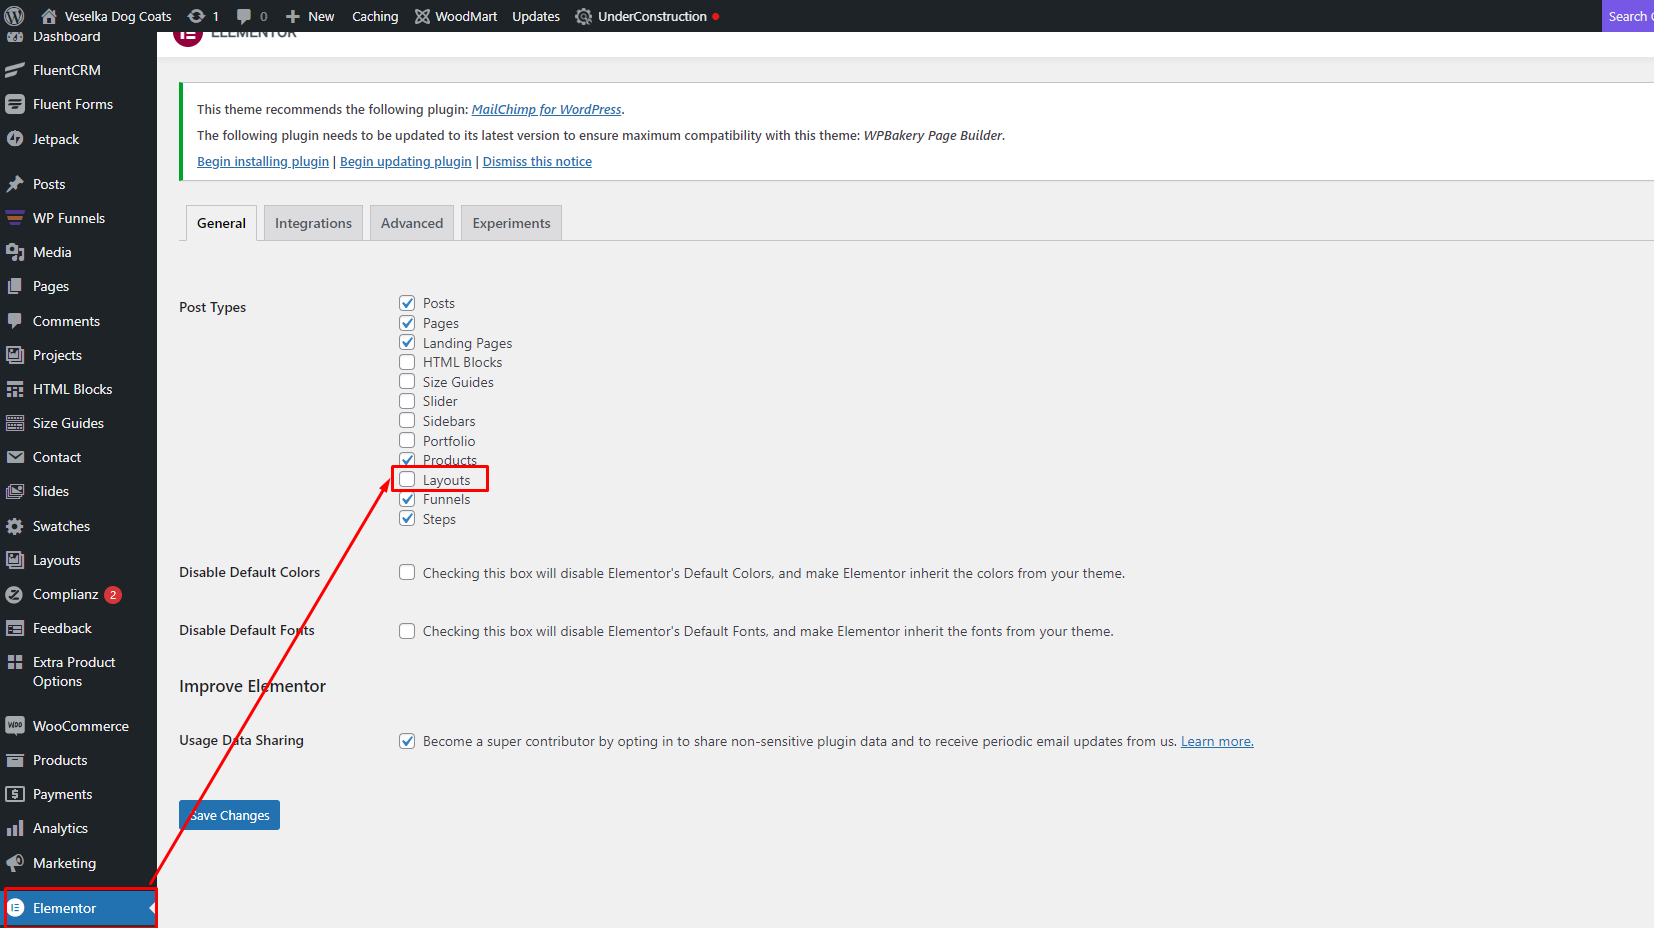Click the plus icon next to New

[x=293, y=16]
